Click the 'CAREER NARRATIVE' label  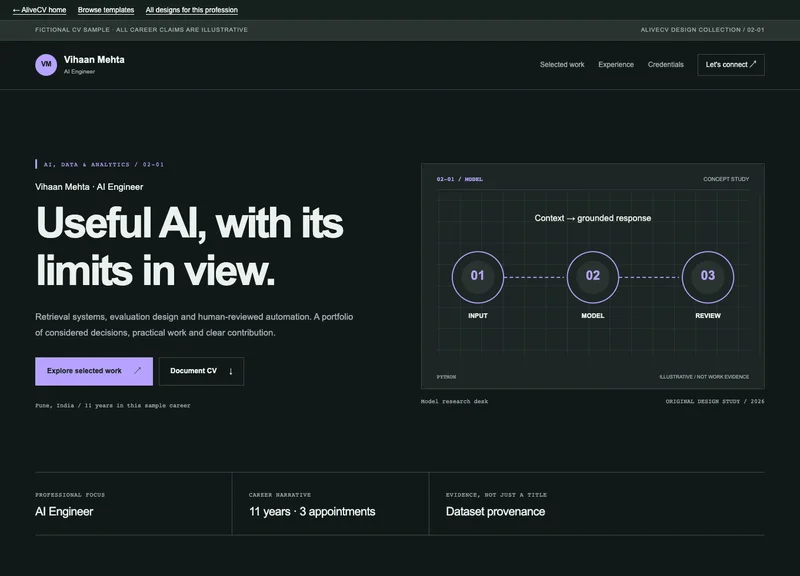coord(280,495)
